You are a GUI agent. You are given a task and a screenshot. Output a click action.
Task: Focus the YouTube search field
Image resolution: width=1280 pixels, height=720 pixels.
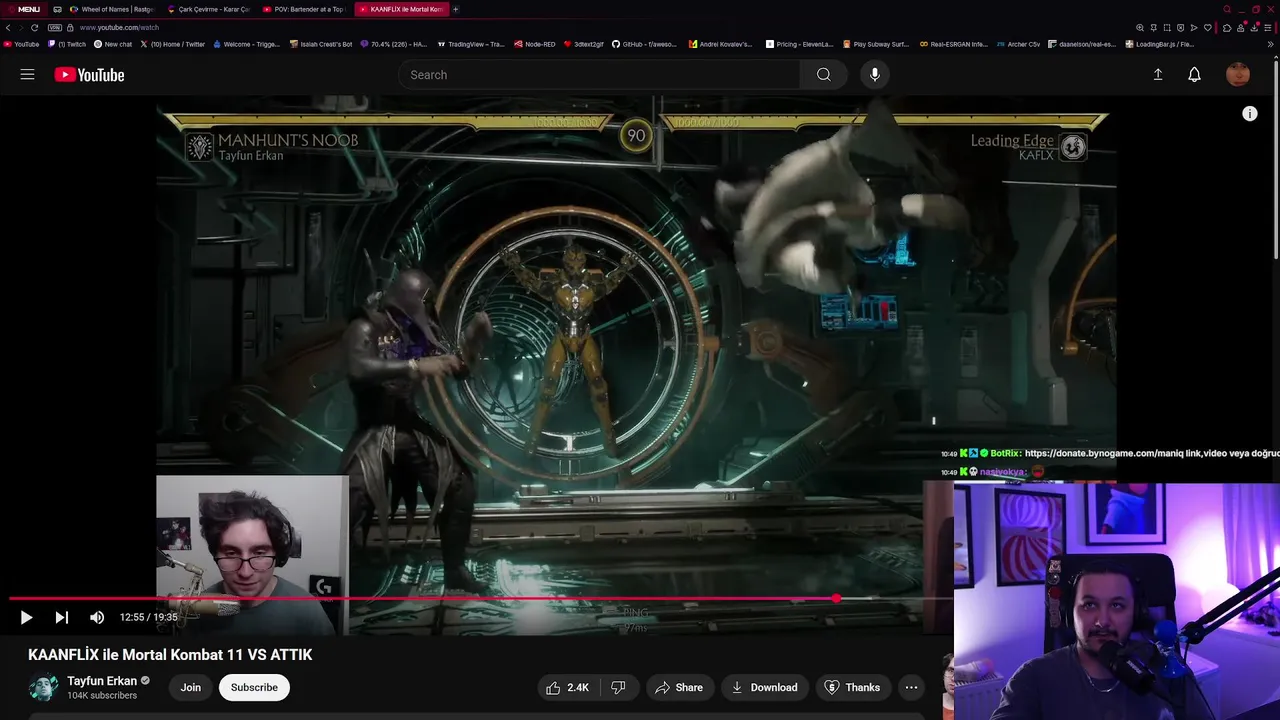(x=600, y=75)
